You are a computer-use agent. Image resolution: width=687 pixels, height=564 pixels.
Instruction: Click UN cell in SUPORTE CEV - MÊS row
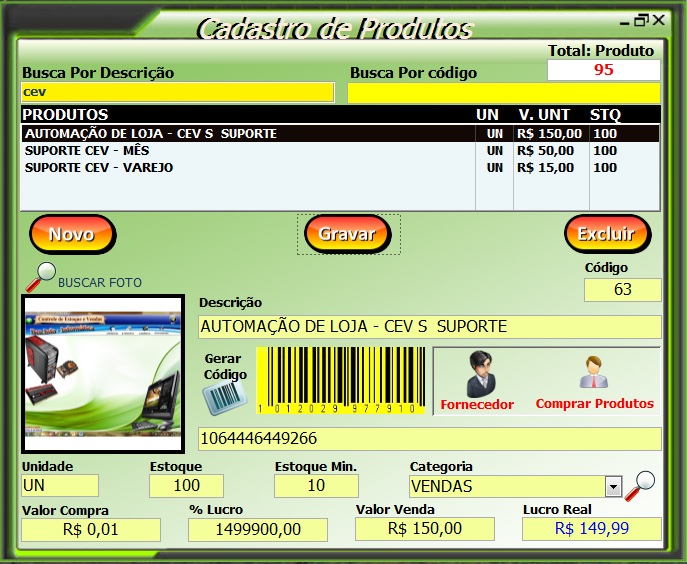(495, 151)
